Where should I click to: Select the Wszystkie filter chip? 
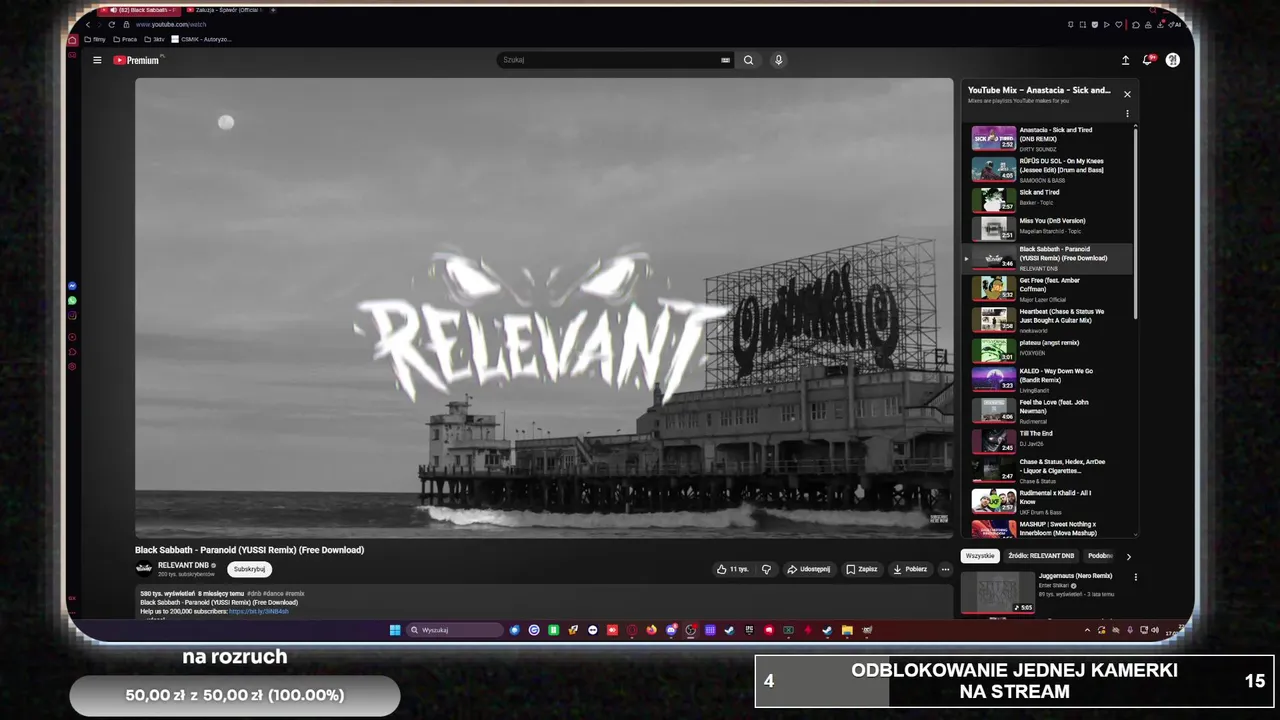click(980, 556)
